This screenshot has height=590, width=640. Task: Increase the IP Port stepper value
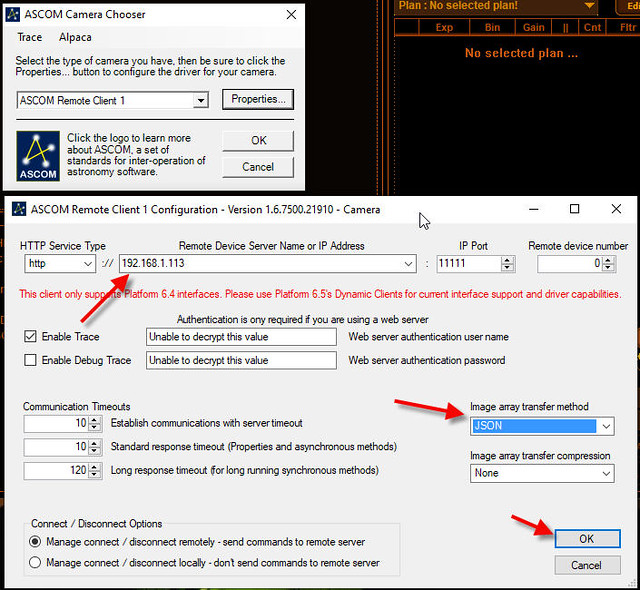[x=507, y=260]
